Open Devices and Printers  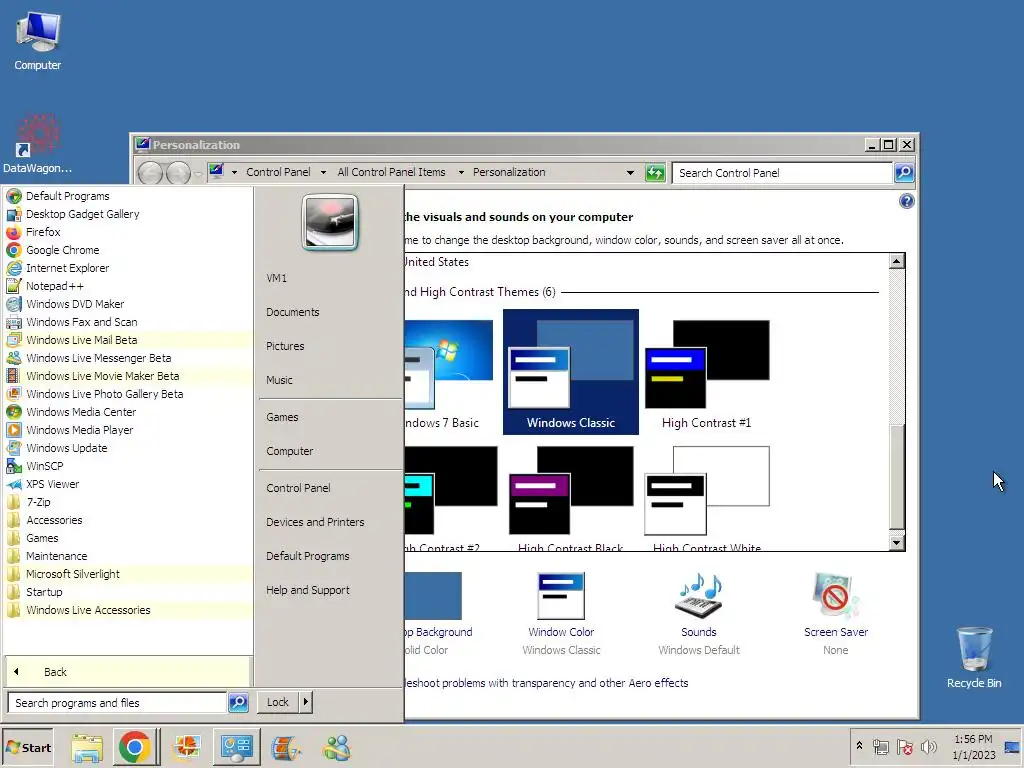coord(315,522)
